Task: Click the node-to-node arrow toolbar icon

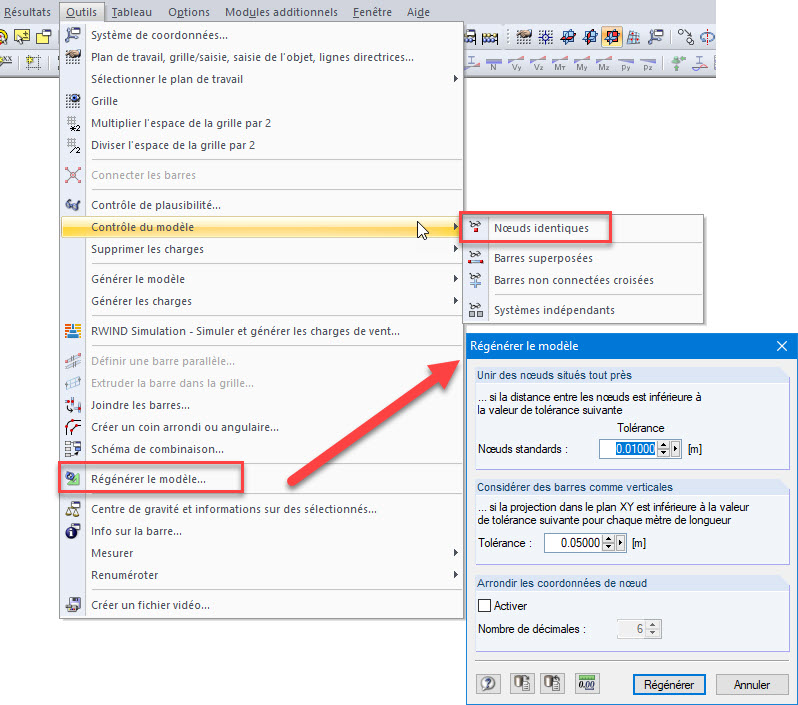Action: pyautogui.click(x=686, y=37)
